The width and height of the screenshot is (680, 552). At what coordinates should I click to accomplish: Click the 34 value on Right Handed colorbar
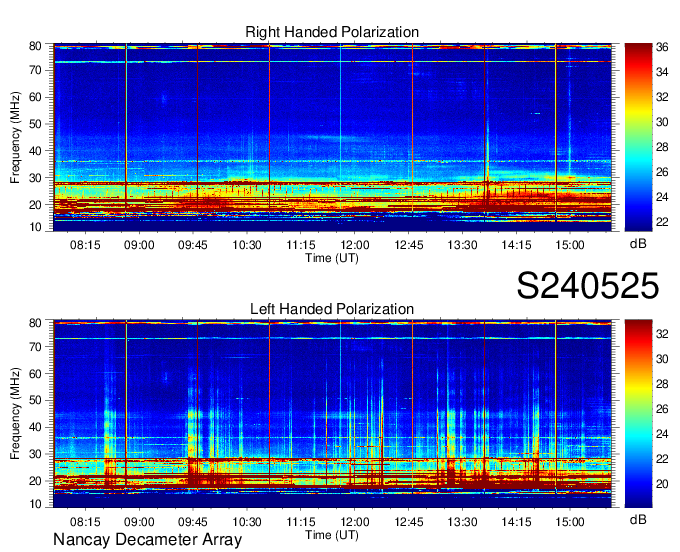coord(662,72)
